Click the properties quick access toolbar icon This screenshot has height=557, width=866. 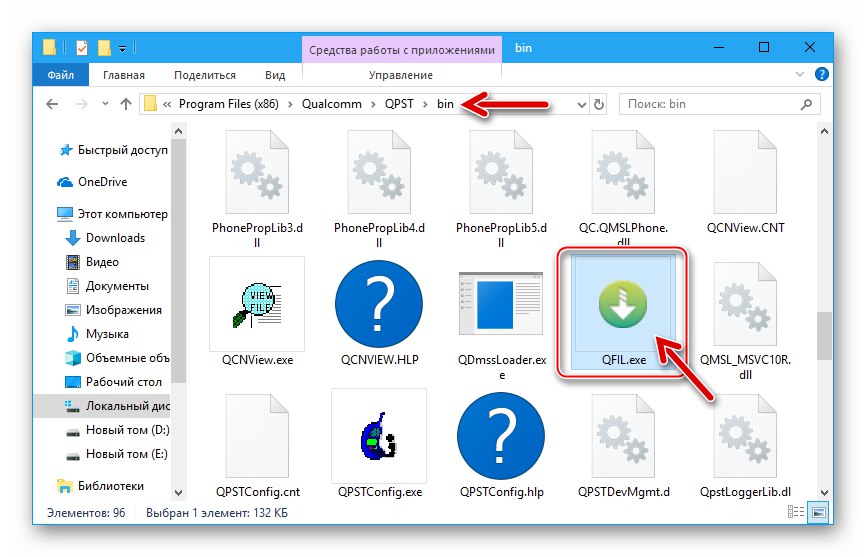pyautogui.click(x=82, y=48)
